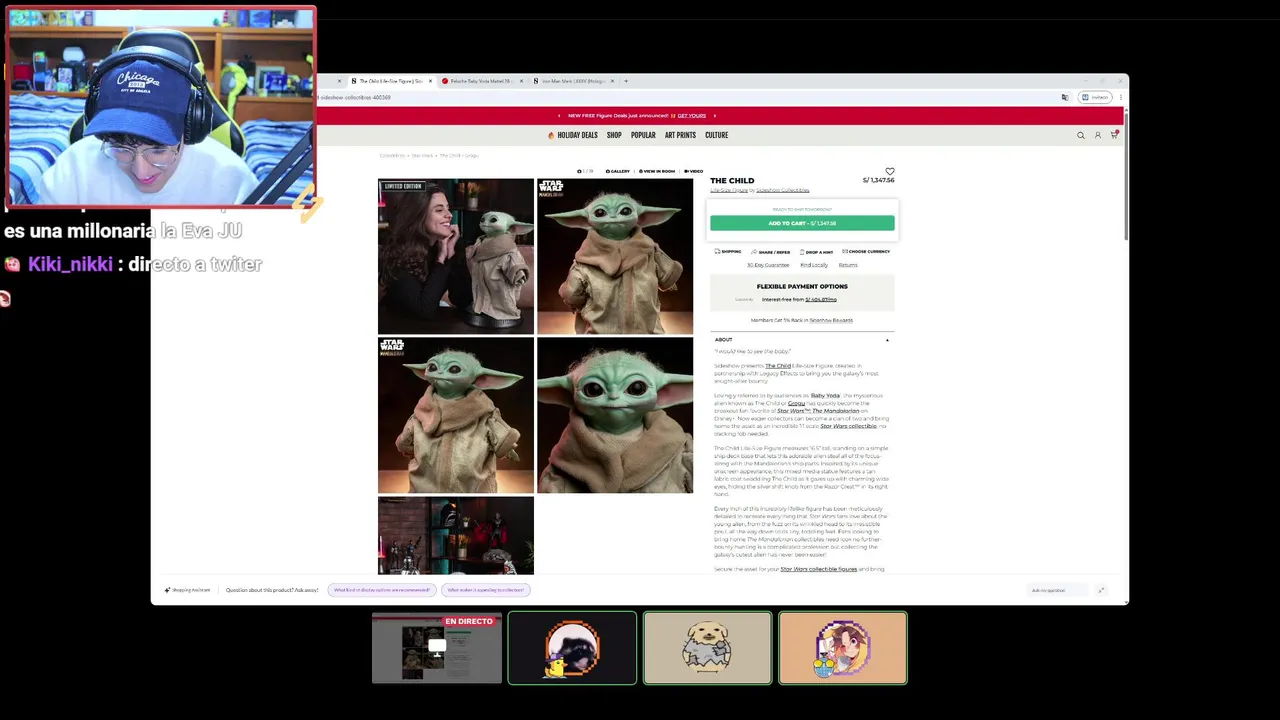Click the Star Wars breadcrumb link

(422, 156)
